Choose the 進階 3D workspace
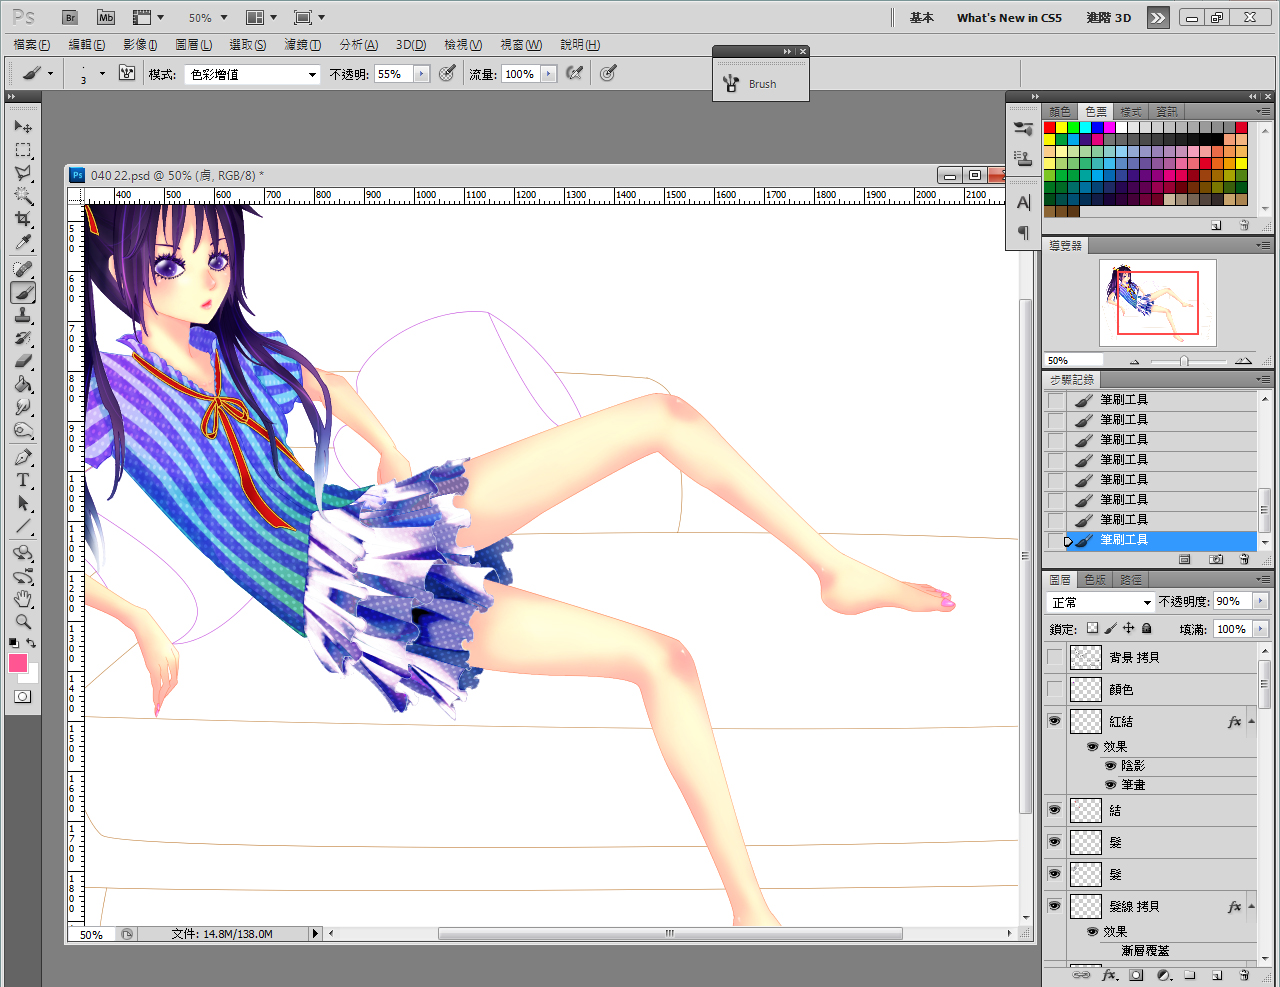The image size is (1280, 987). [x=1109, y=18]
